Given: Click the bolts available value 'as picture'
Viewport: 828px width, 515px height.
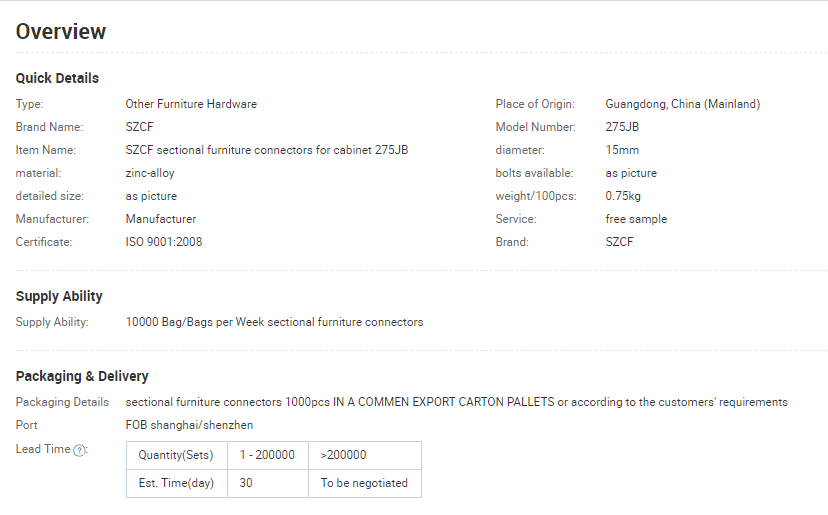Looking at the screenshot, I should [x=631, y=173].
